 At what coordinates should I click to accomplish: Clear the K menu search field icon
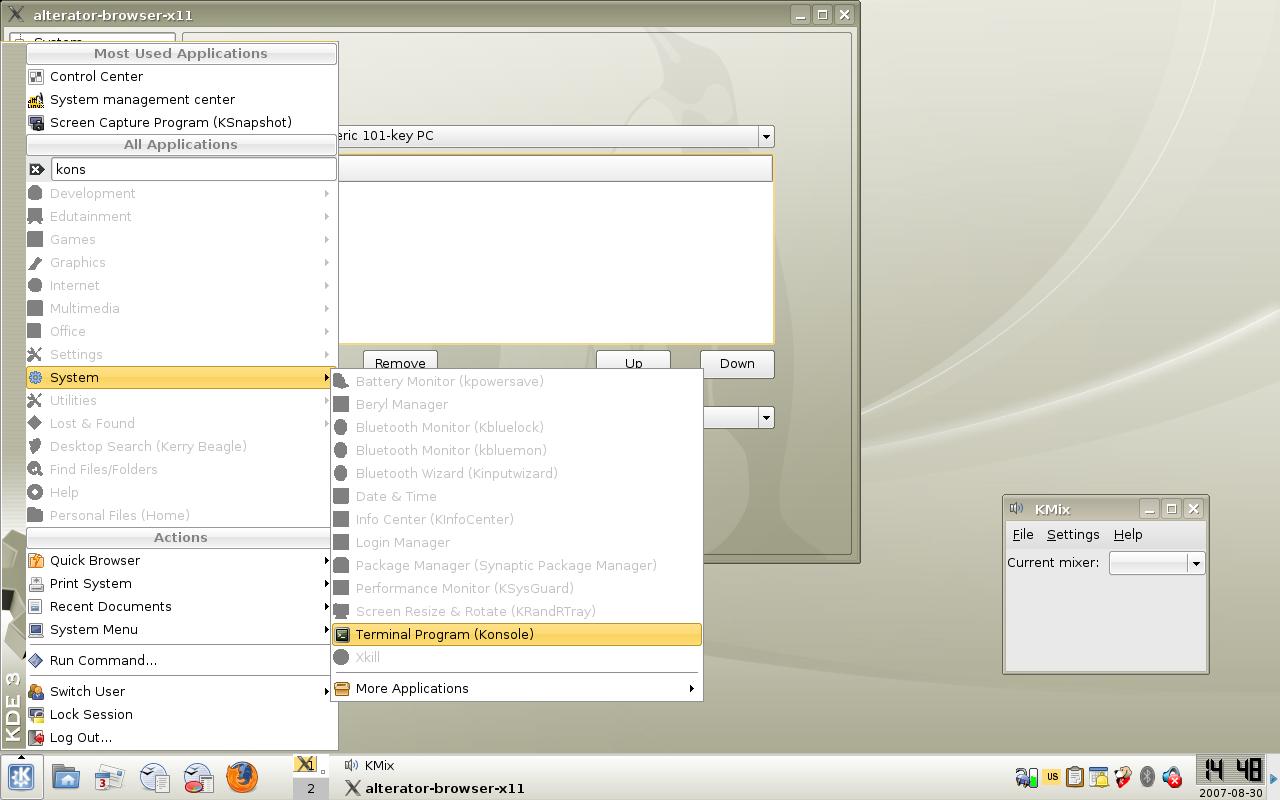click(x=36, y=169)
